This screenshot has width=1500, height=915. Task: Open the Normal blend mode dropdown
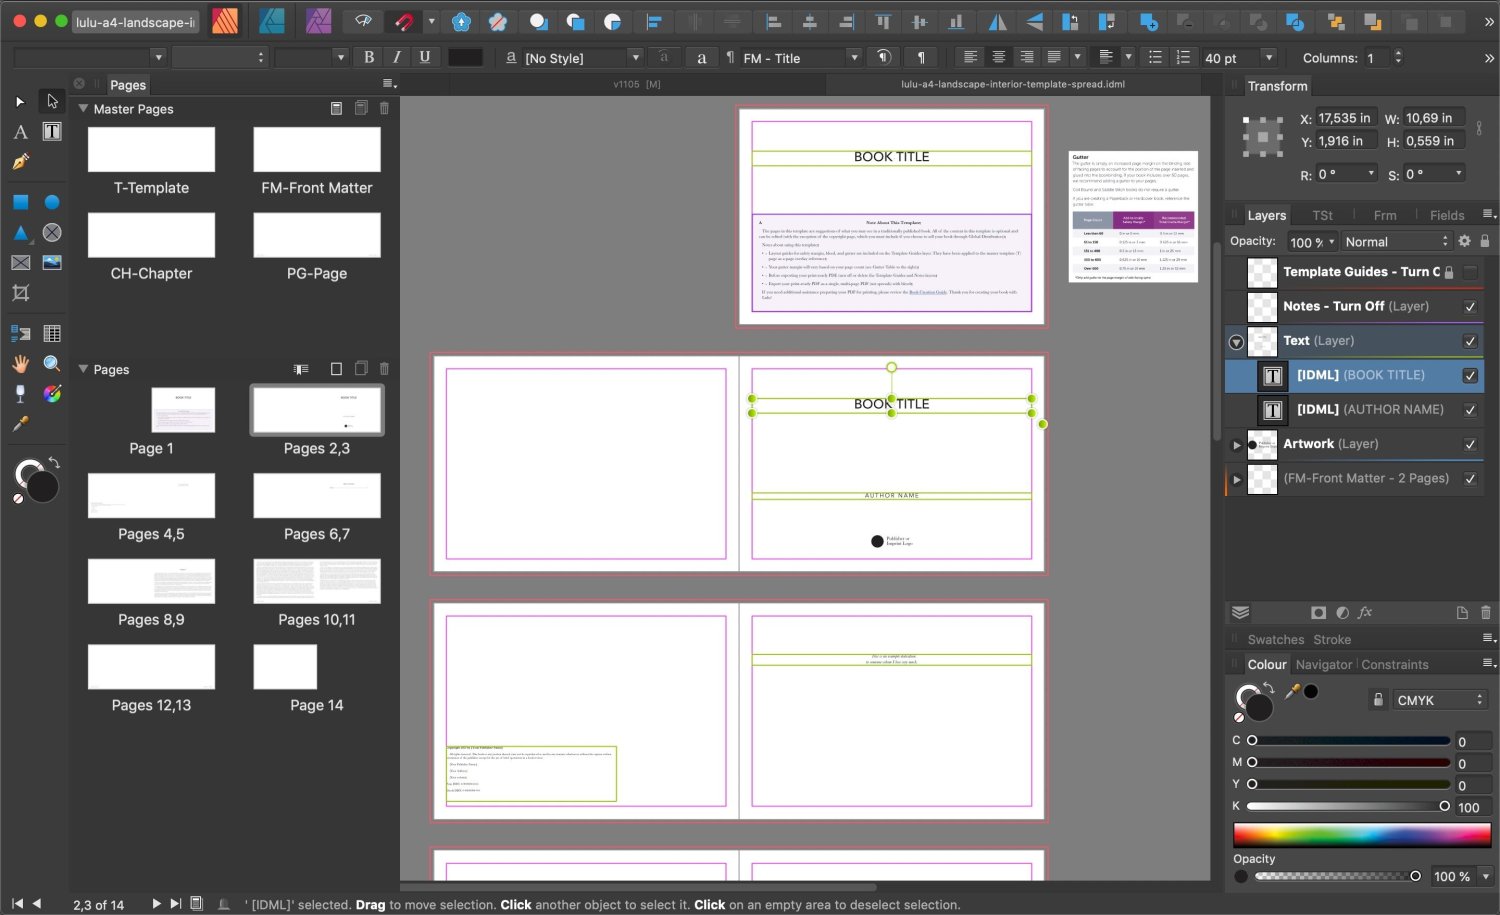(1395, 242)
